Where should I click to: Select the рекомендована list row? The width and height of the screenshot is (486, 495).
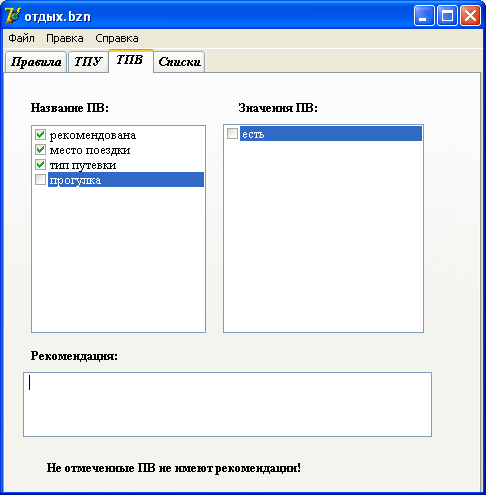coord(118,135)
